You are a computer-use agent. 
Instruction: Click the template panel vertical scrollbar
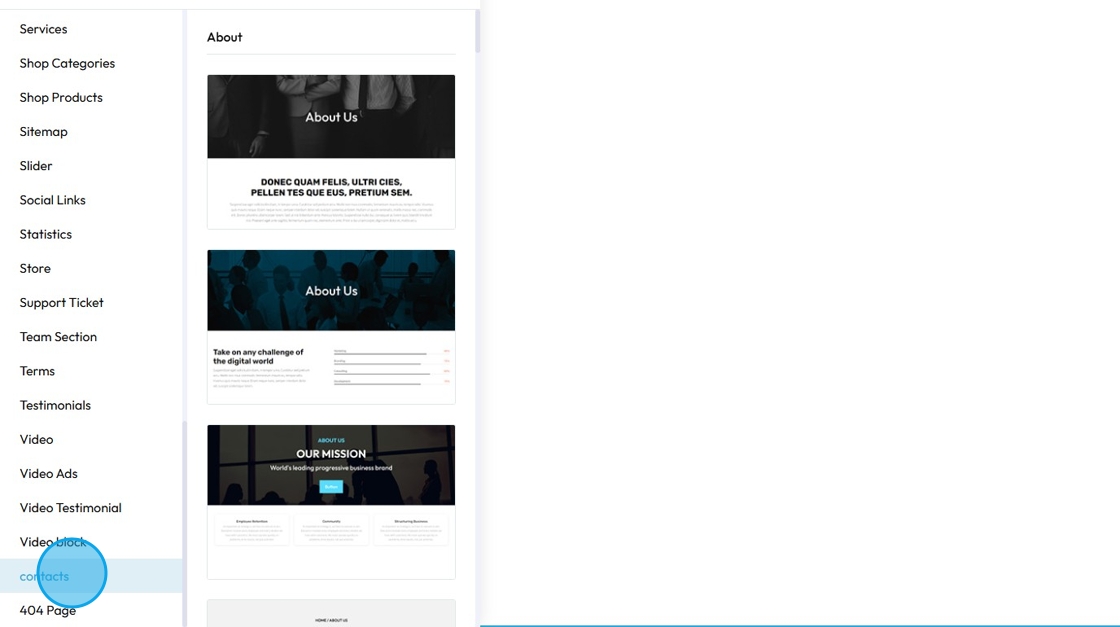pyautogui.click(x=477, y=31)
